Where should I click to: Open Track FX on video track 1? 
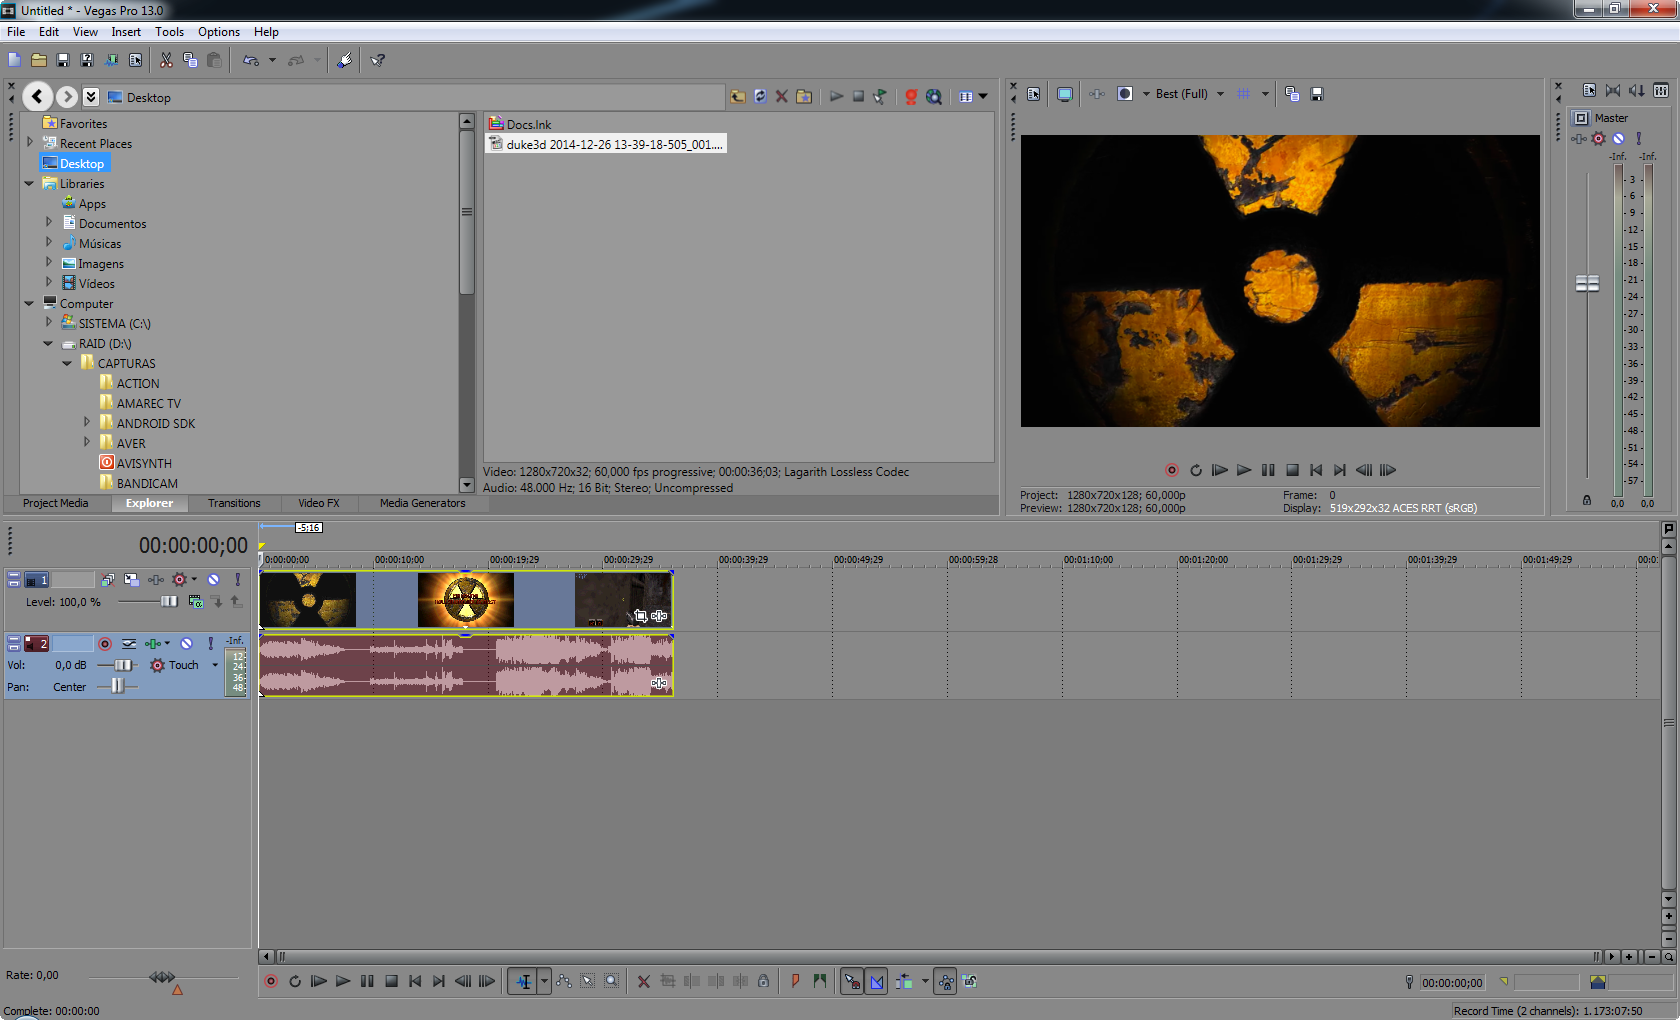(x=156, y=580)
